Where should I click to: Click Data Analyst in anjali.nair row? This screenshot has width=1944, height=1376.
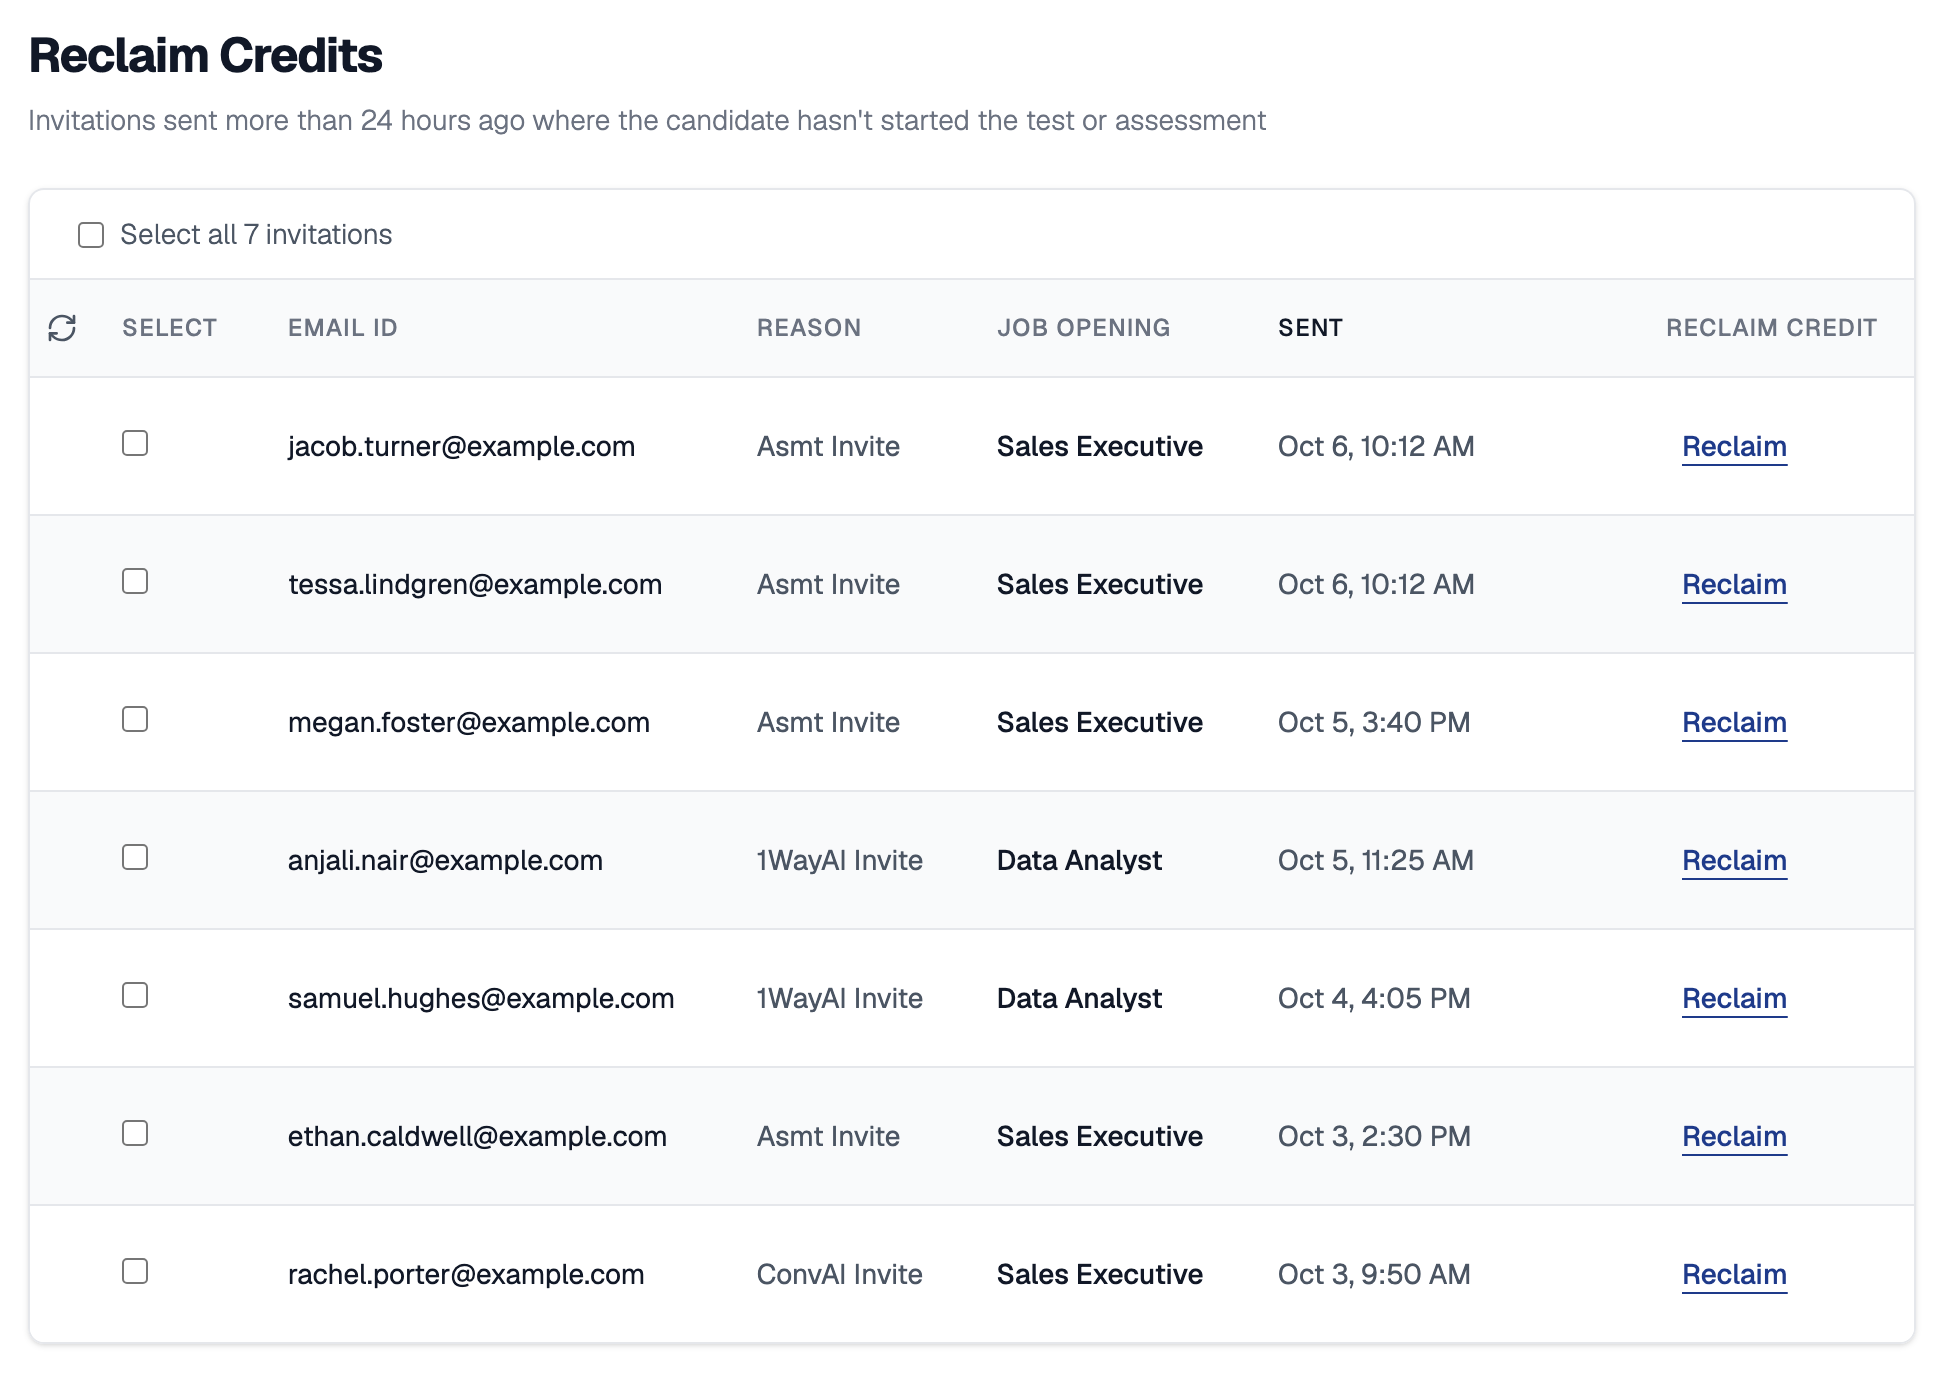coord(1079,860)
